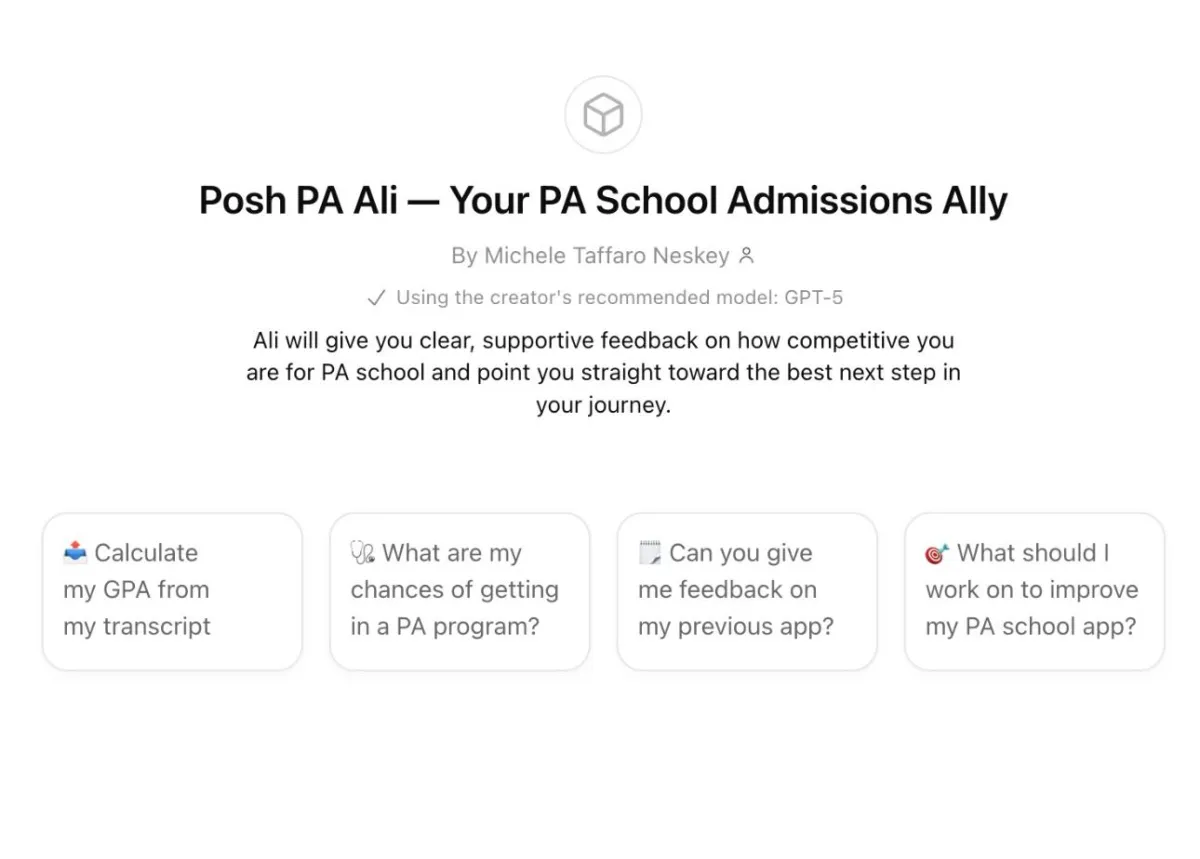Click 'my previous app?' text in feedback card
This screenshot has width=1200, height=859.
[736, 627]
